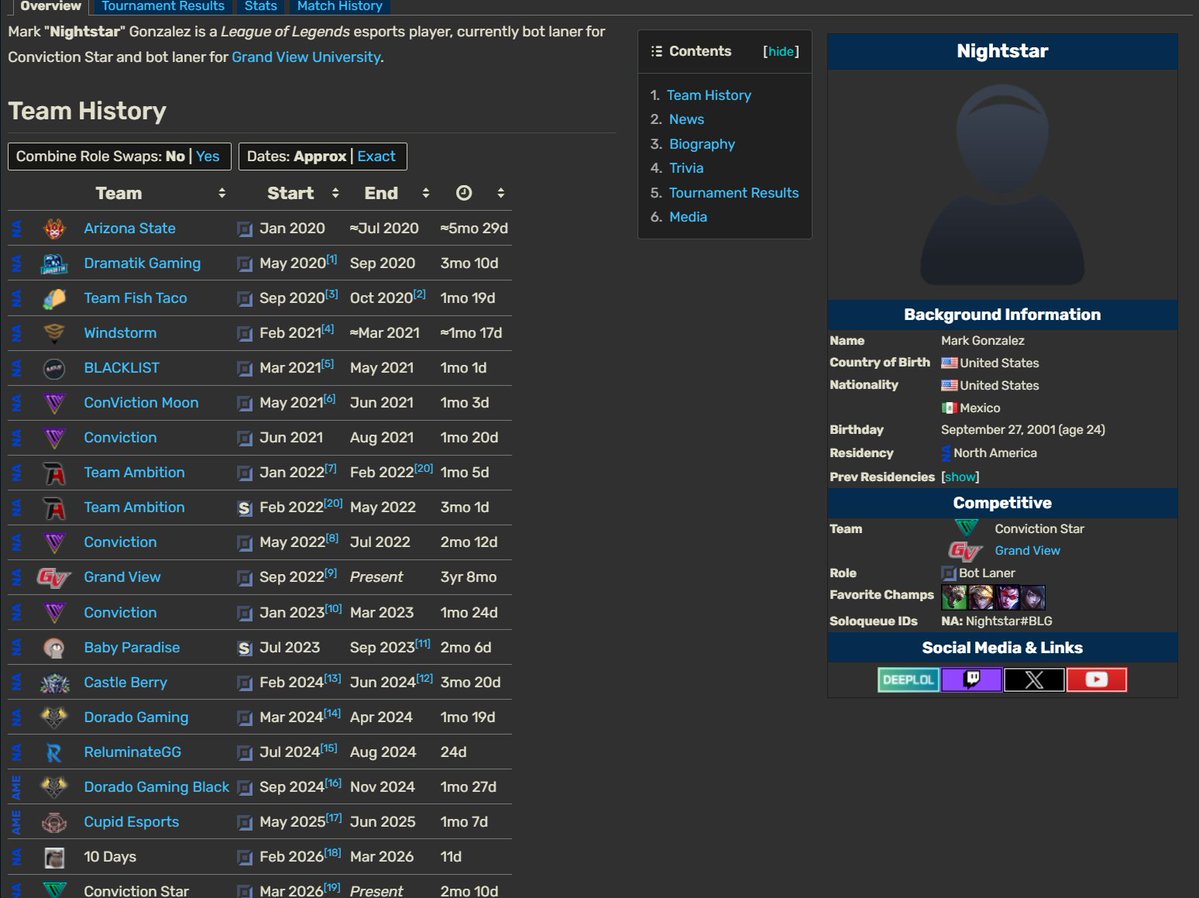1199x898 pixels.
Task: Click the ConViction Moon team logo
Action: [x=54, y=403]
